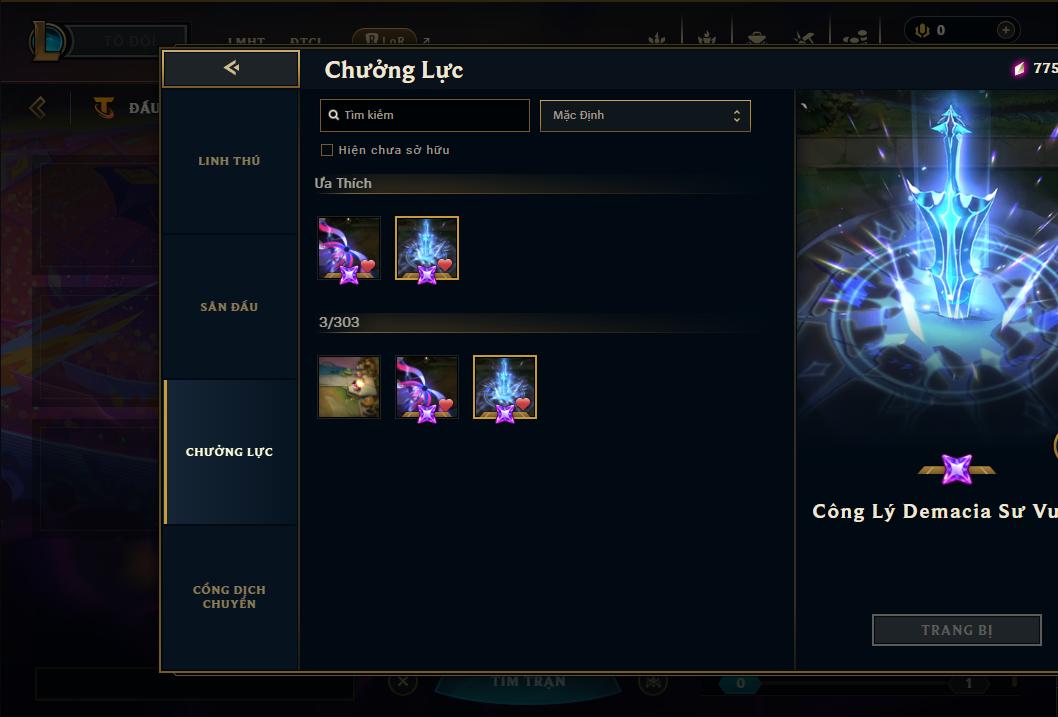Select the Chưởng Lực tab

[x=229, y=452]
